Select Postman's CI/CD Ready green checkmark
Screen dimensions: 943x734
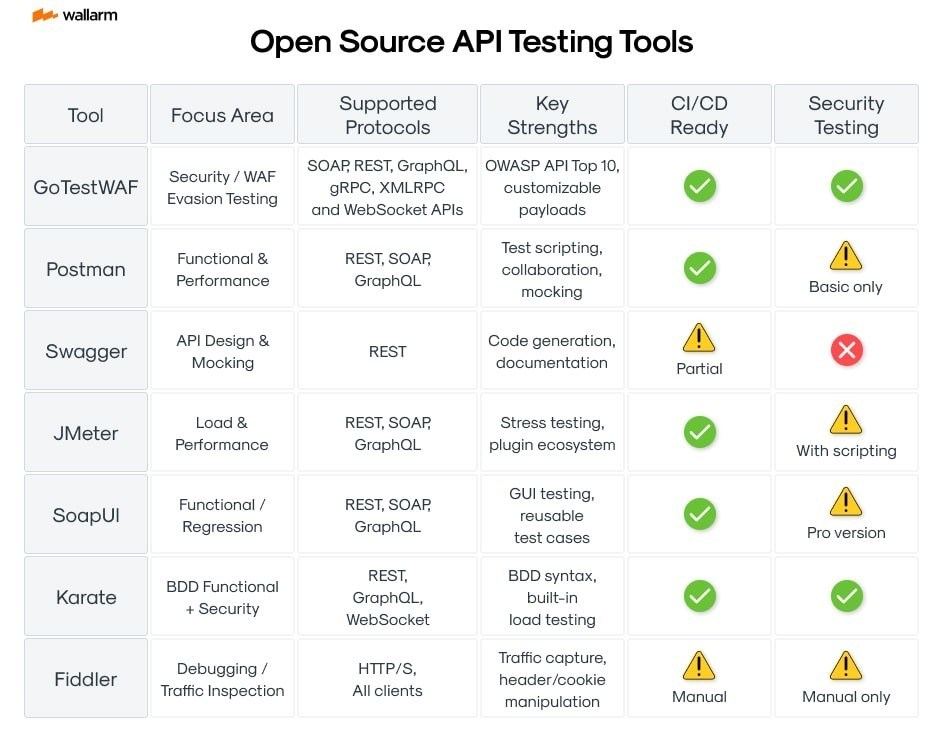click(x=699, y=268)
